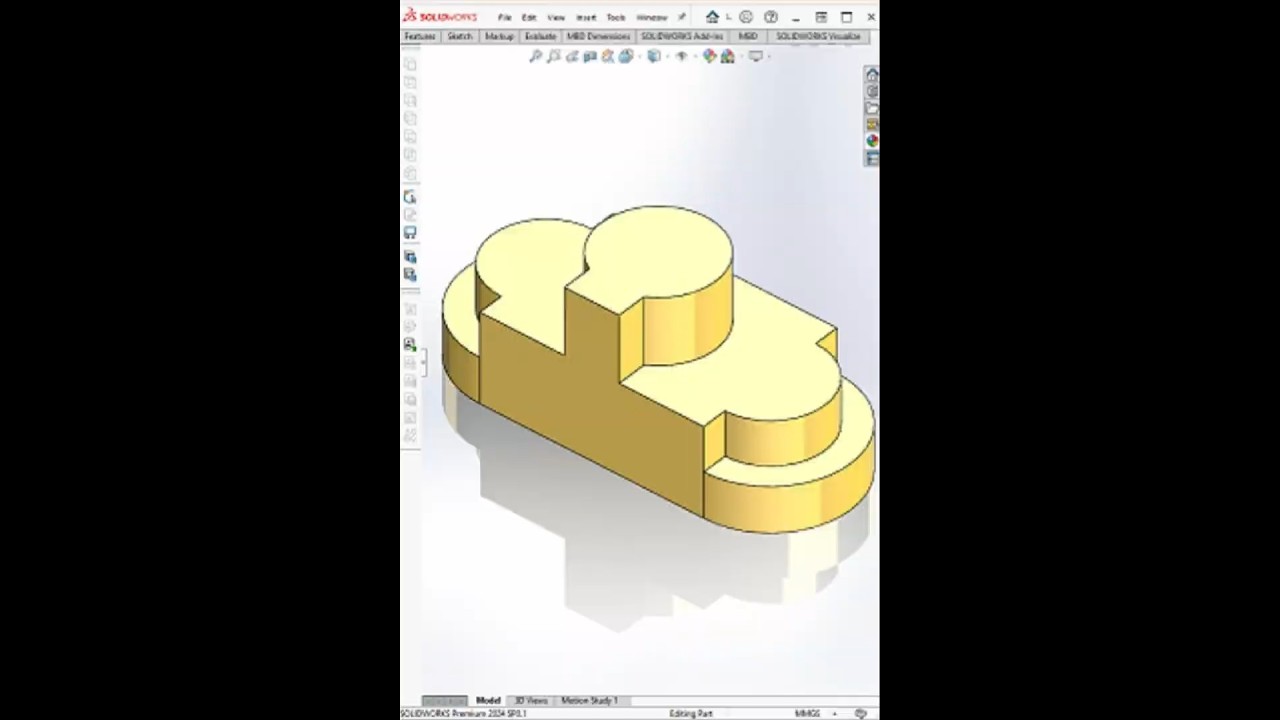1280x720 pixels.
Task: Click Section View icon
Action: pos(589,56)
